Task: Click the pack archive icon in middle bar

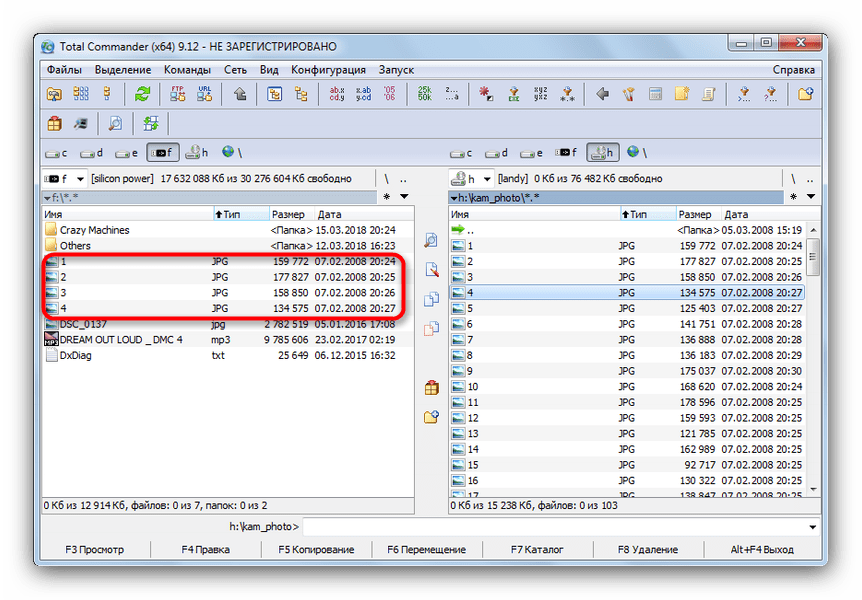Action: [432, 388]
